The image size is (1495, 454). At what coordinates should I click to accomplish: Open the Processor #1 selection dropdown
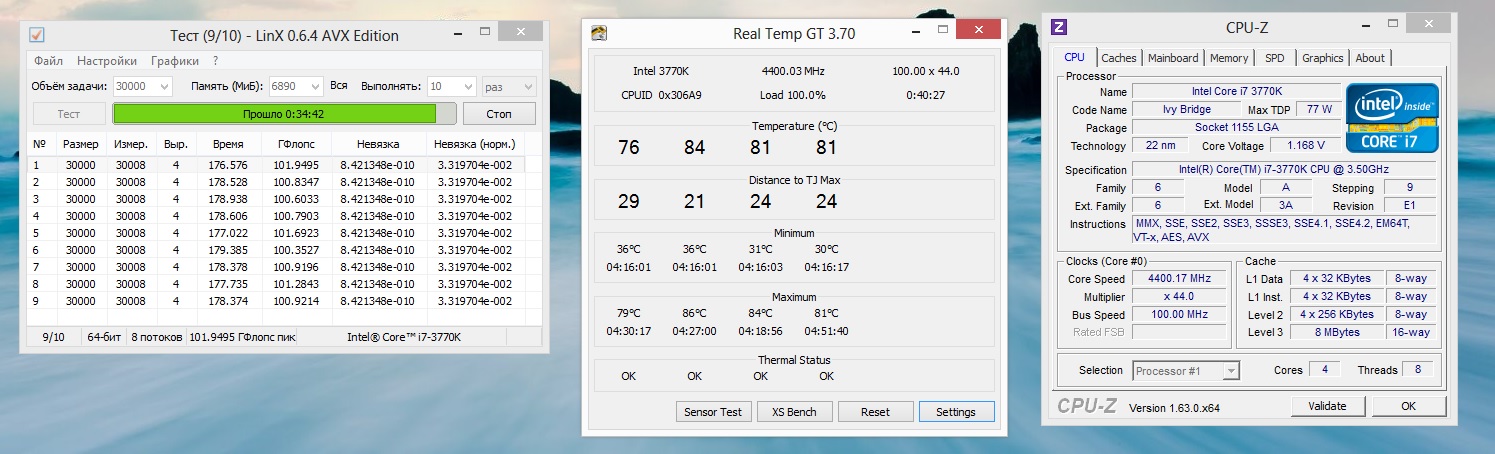1186,371
